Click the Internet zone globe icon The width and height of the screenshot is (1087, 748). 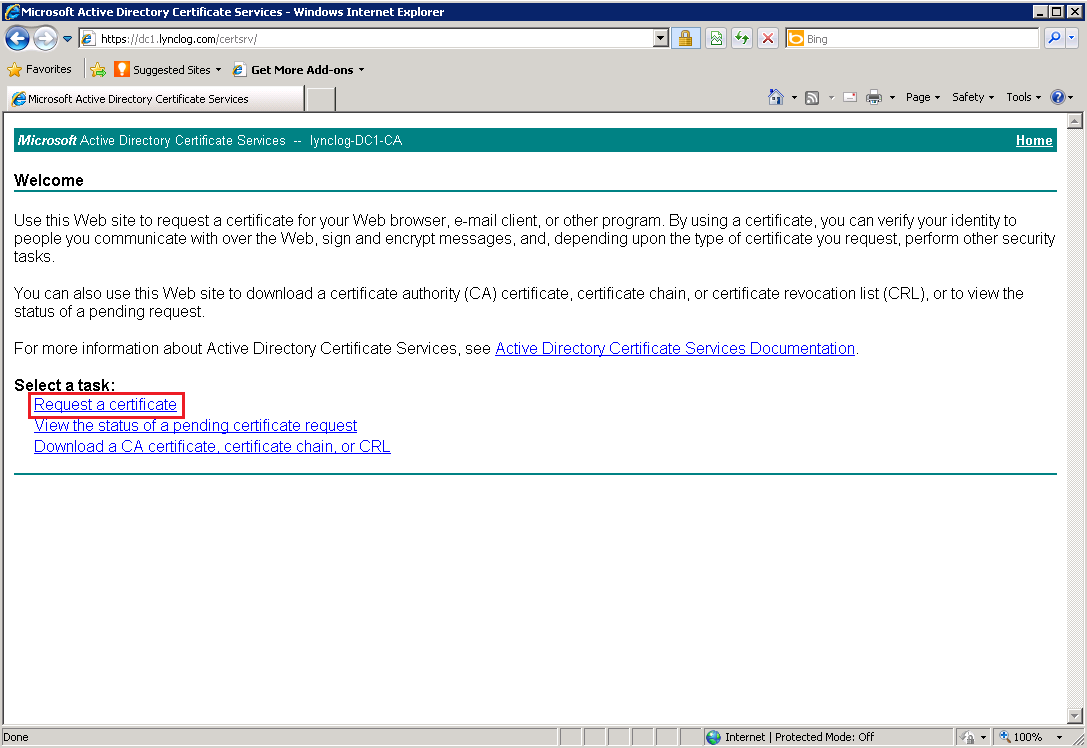pos(713,737)
